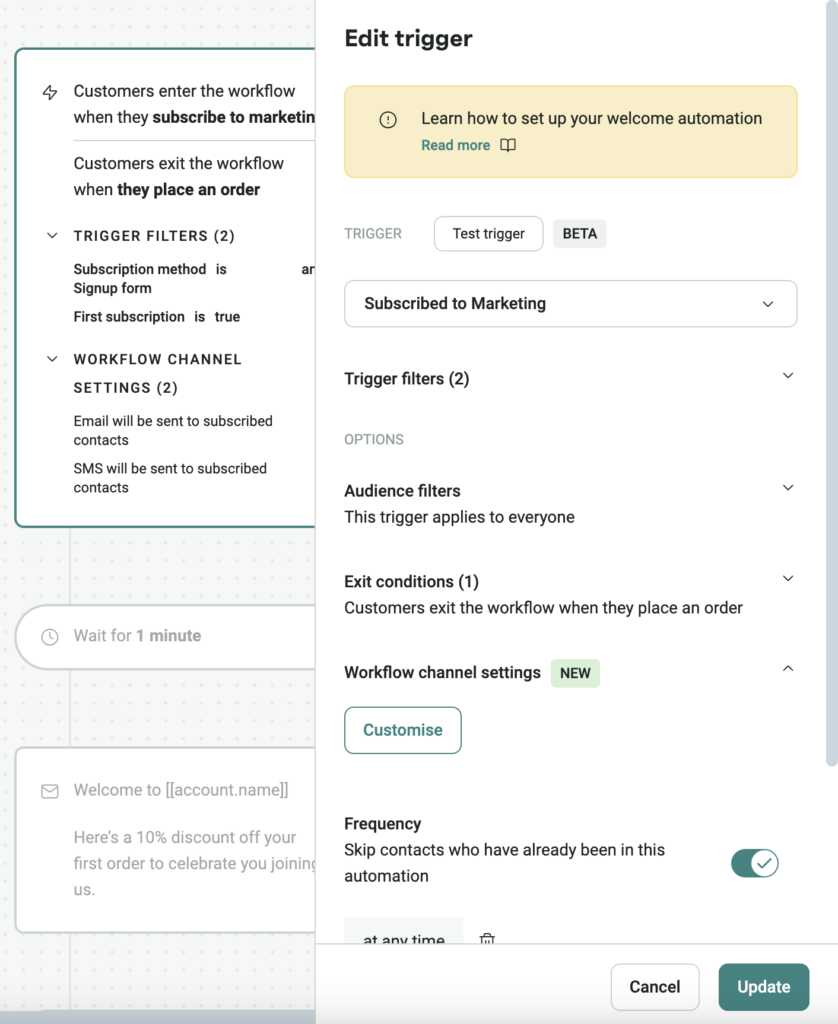Cancel the trigger edits

click(654, 987)
